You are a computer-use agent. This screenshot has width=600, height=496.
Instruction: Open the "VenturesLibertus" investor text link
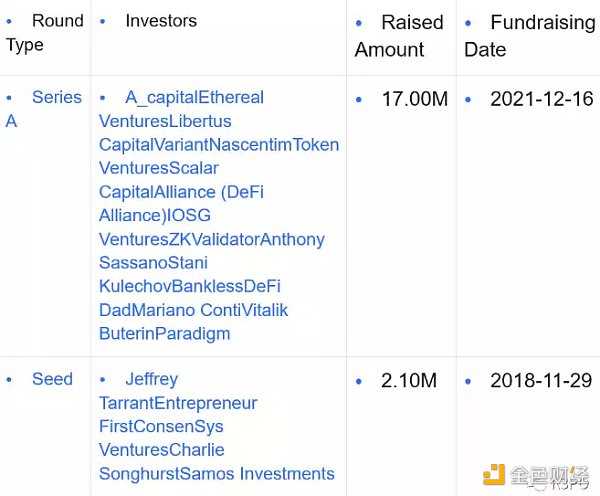tap(165, 121)
